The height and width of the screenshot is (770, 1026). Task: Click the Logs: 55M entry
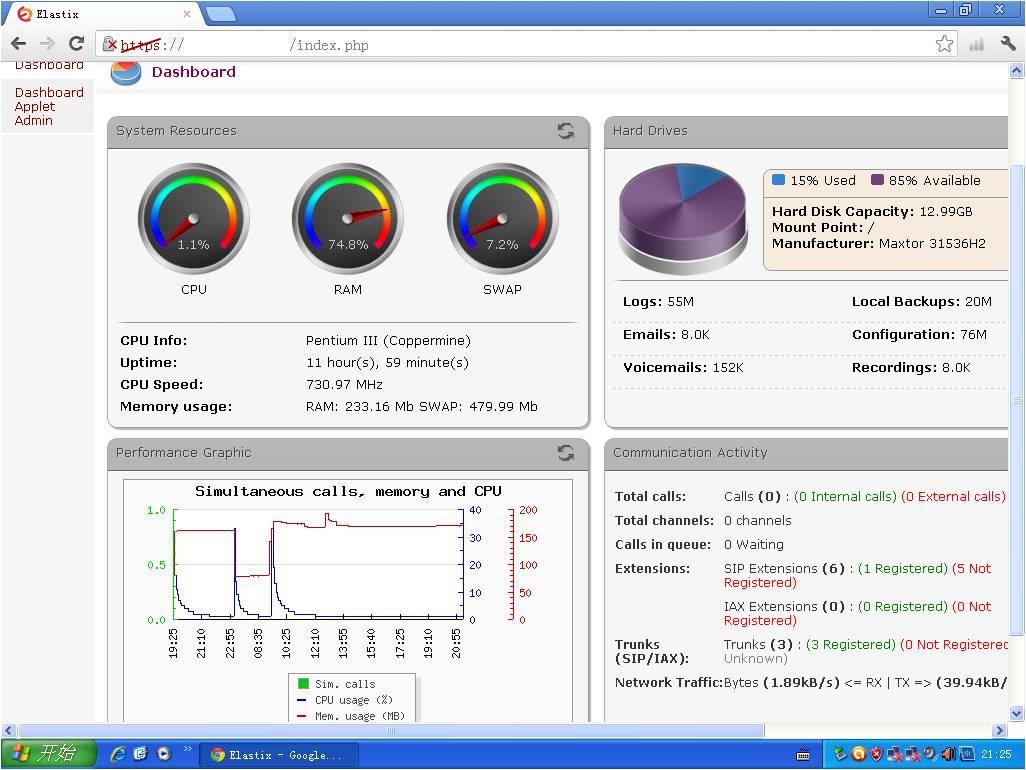point(658,302)
